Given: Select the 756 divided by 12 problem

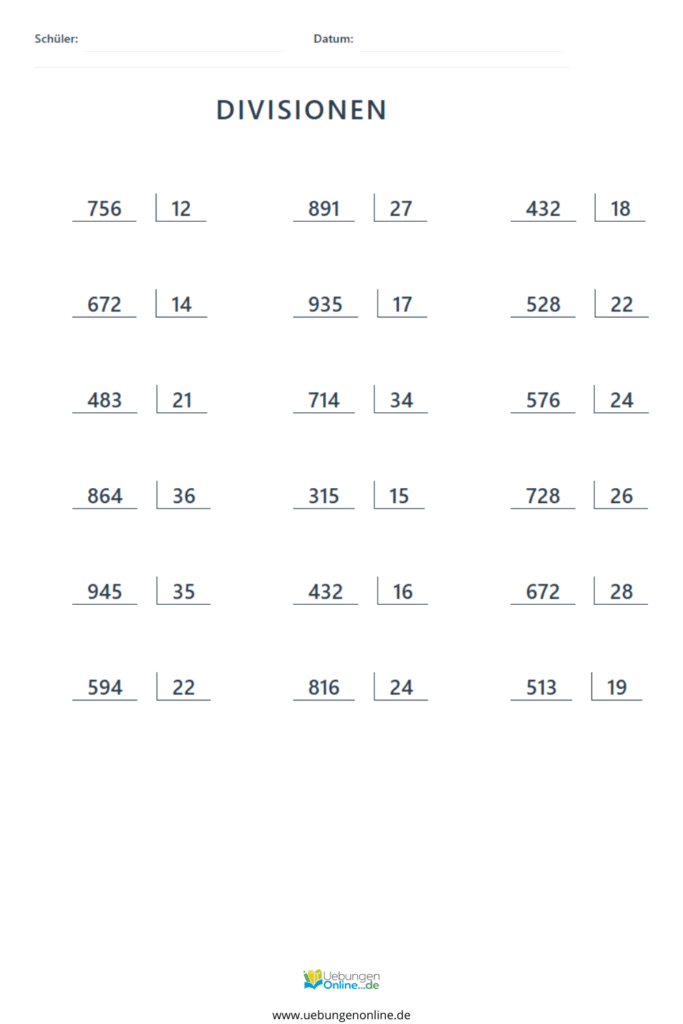Looking at the screenshot, I should click(x=139, y=209).
